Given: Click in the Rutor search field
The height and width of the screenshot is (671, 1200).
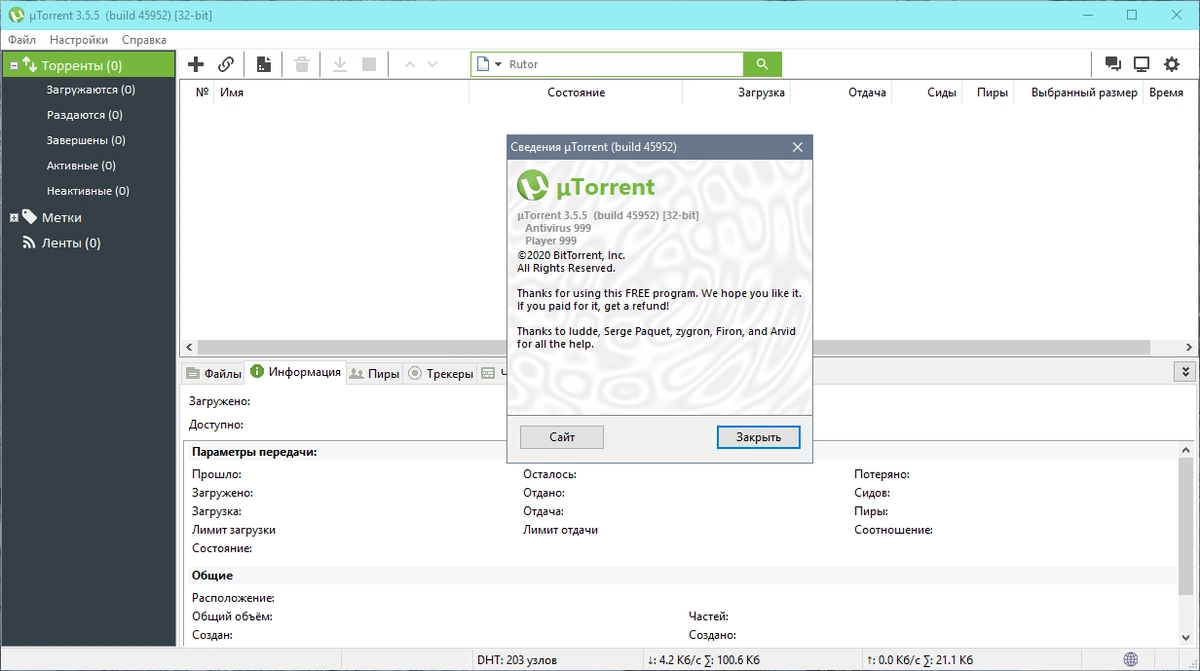Looking at the screenshot, I should pos(622,64).
